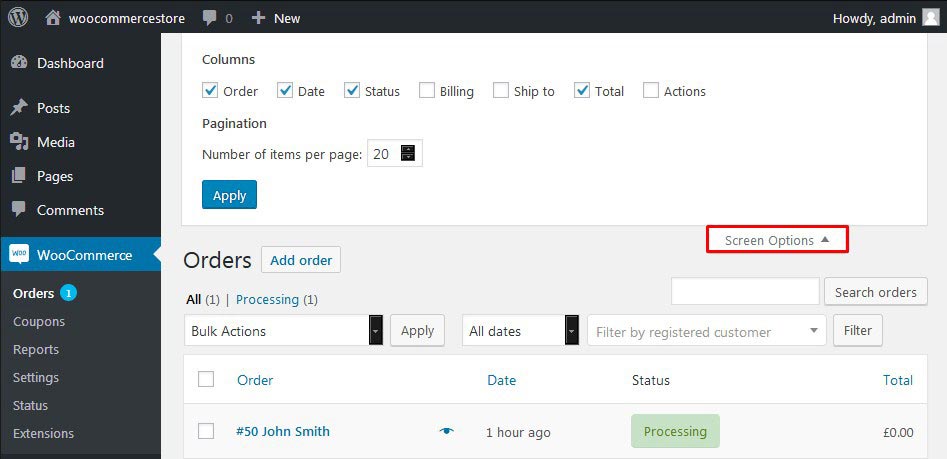947x459 pixels.
Task: Click the number of items per page field
Action: coord(394,153)
